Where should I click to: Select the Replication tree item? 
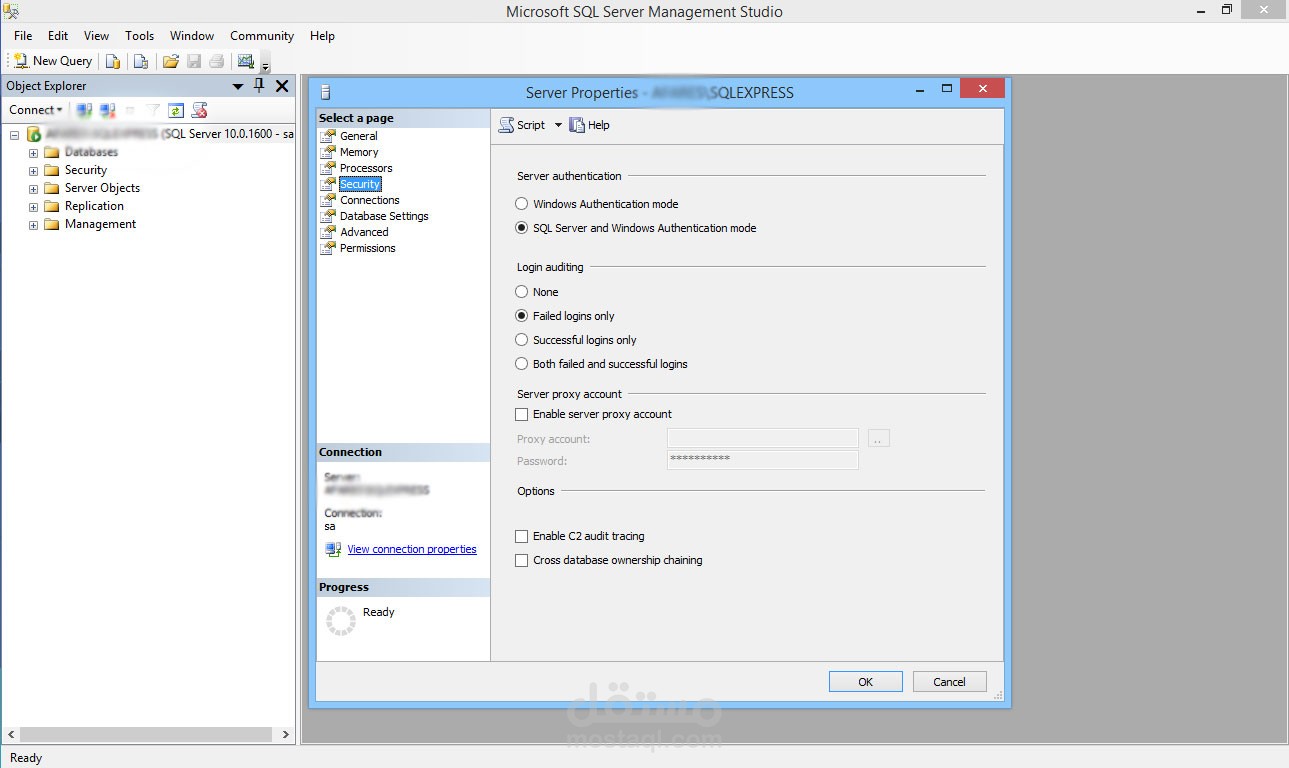point(94,206)
